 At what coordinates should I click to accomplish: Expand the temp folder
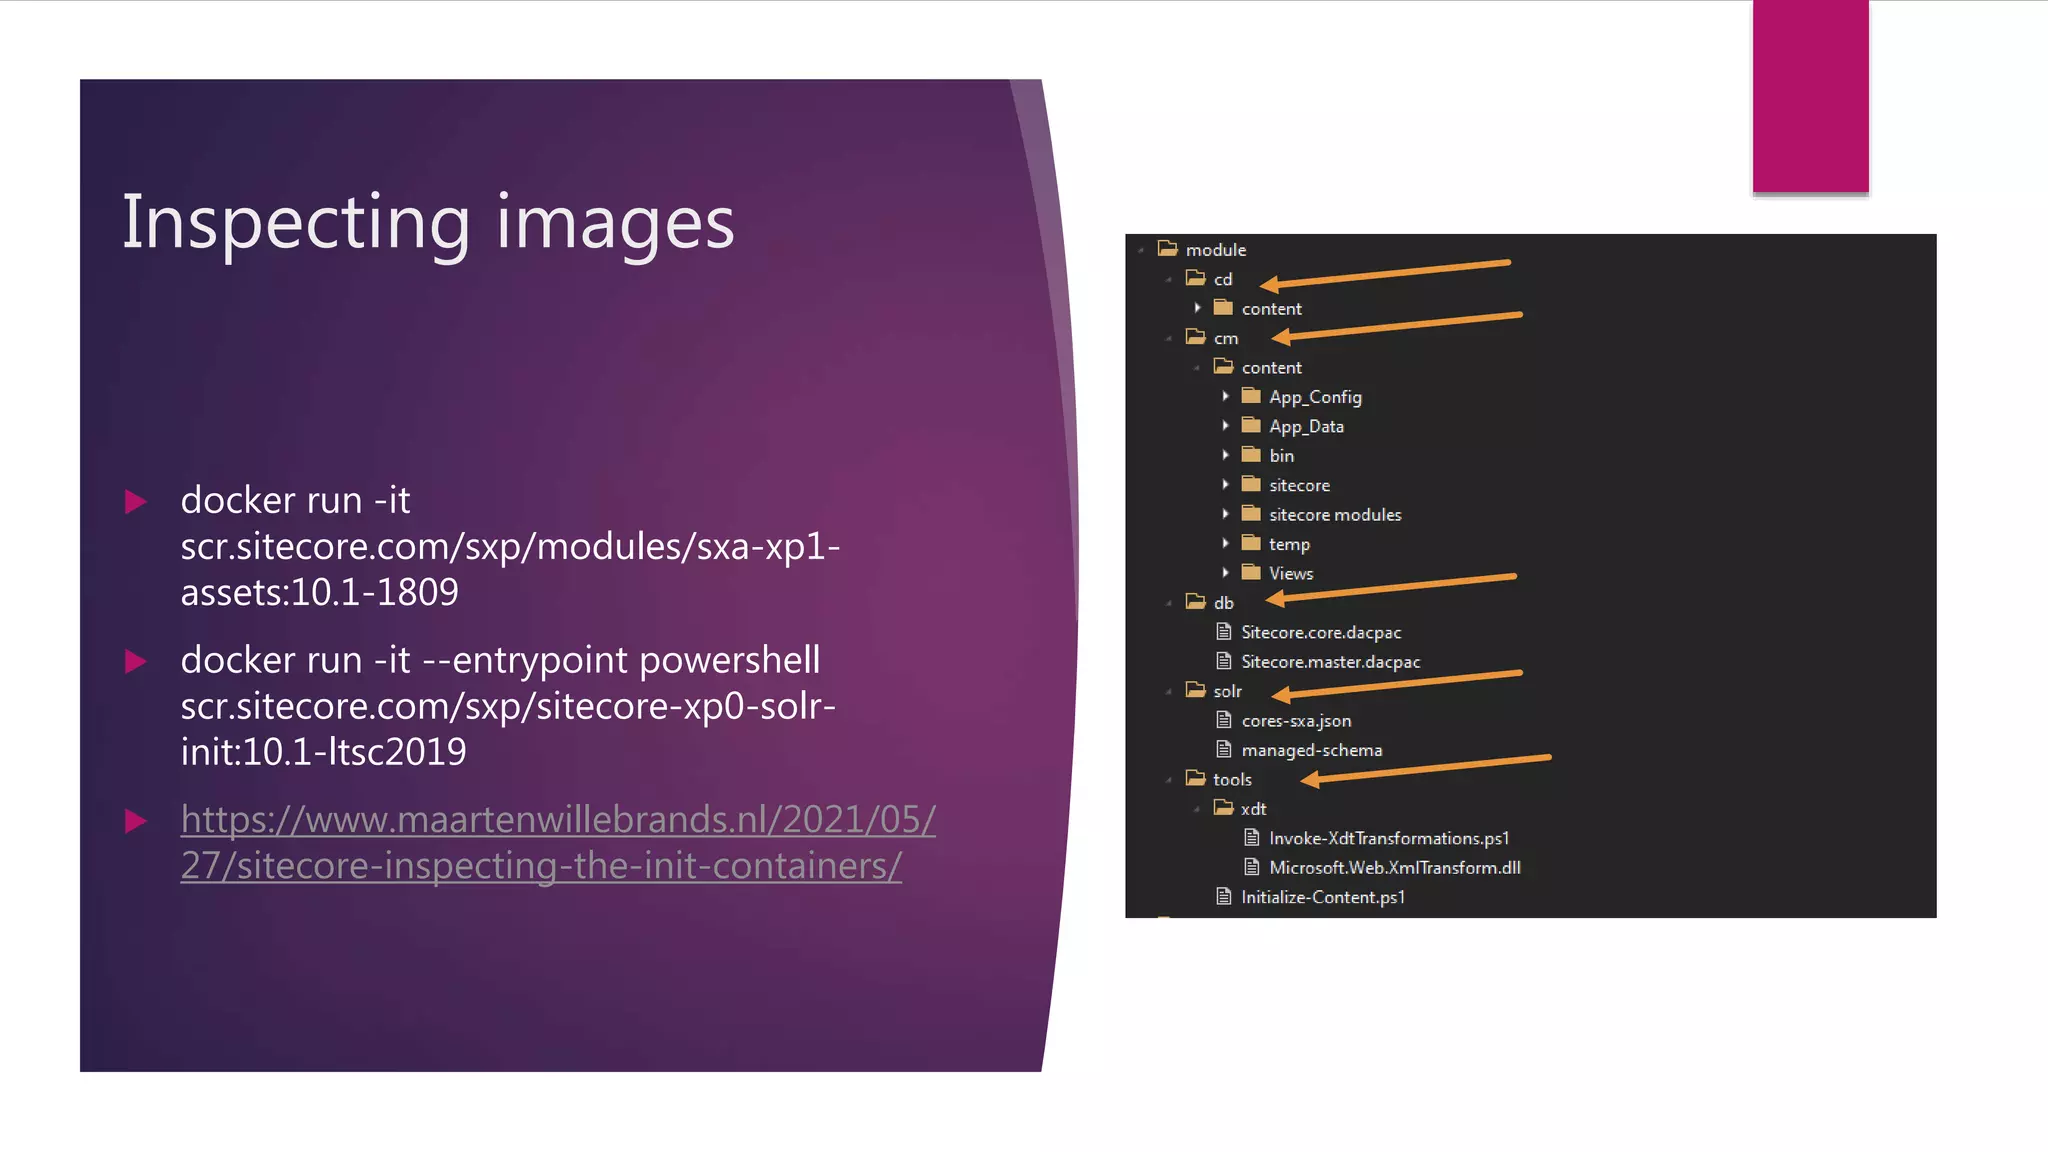point(1225,543)
